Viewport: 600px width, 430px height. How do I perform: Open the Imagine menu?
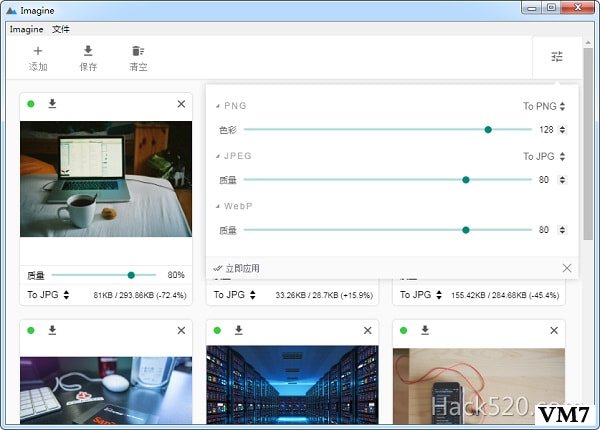tap(26, 29)
